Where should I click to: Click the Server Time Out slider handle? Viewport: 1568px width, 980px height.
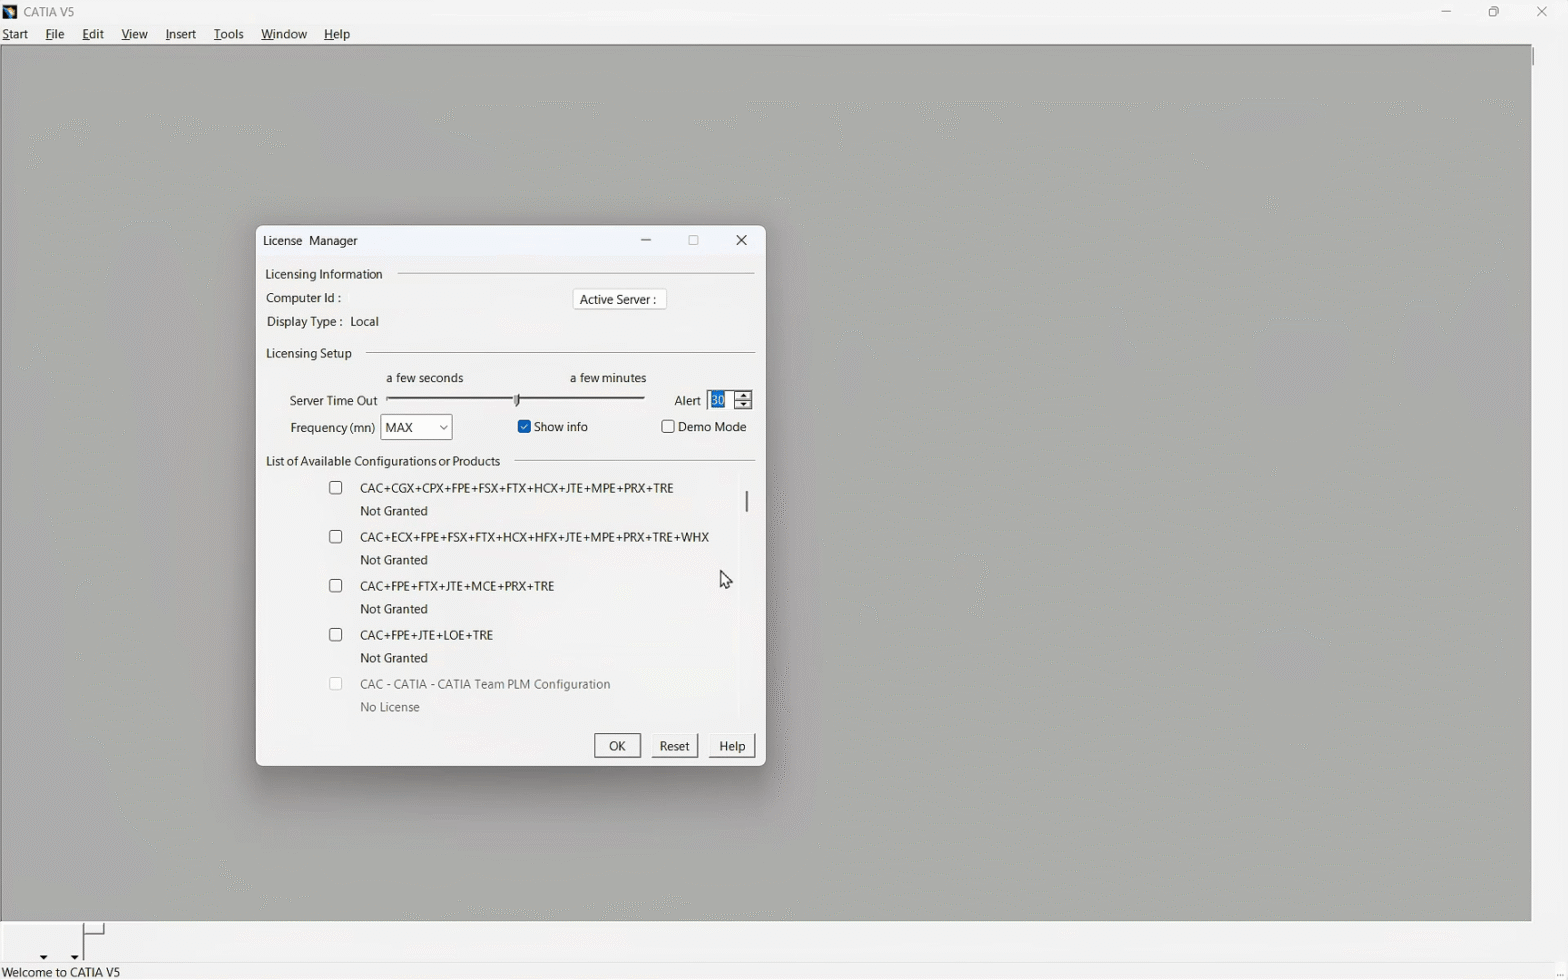tap(517, 400)
